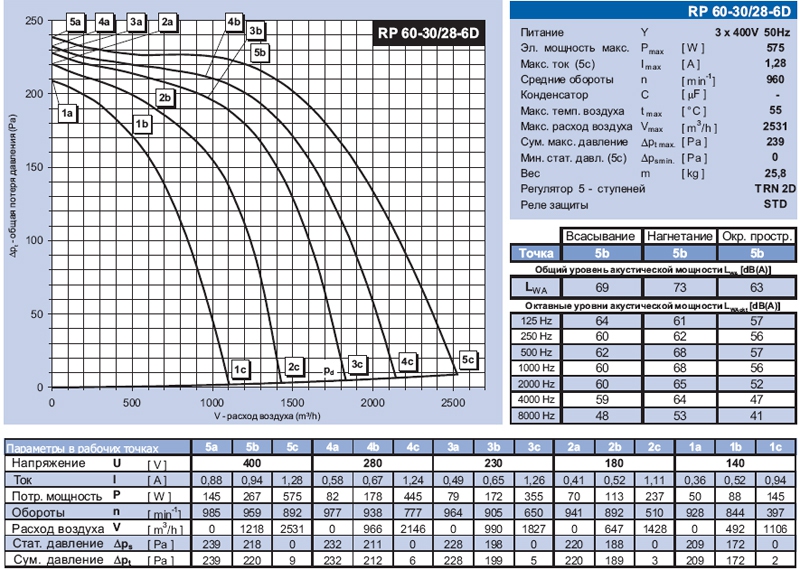Select the 1b curve label on the graph
This screenshot has height=569, width=800.
pyautogui.click(x=142, y=124)
